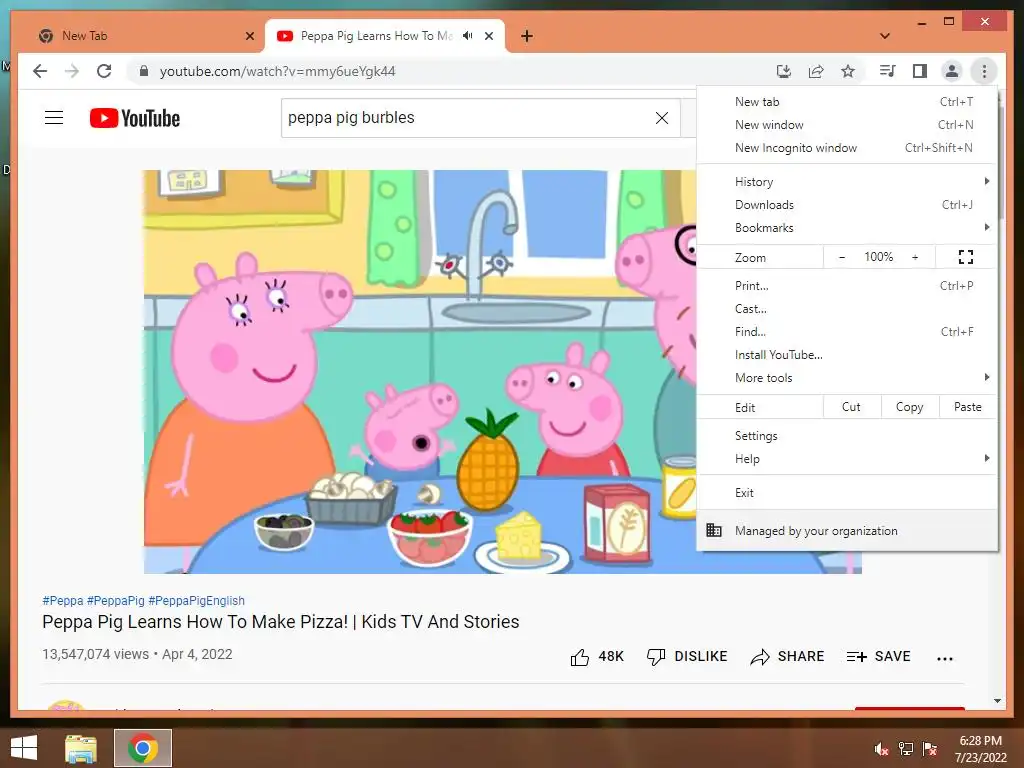The image size is (1024, 768).
Task: Click the muted volume tray icon
Action: click(881, 749)
